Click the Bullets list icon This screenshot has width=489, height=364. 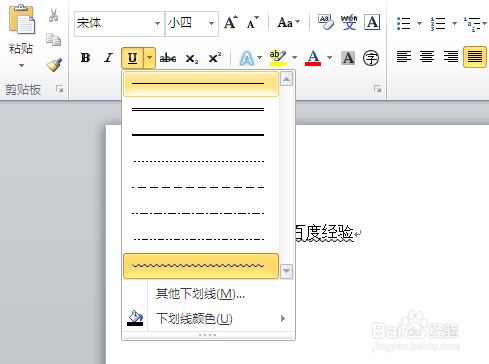tap(404, 23)
